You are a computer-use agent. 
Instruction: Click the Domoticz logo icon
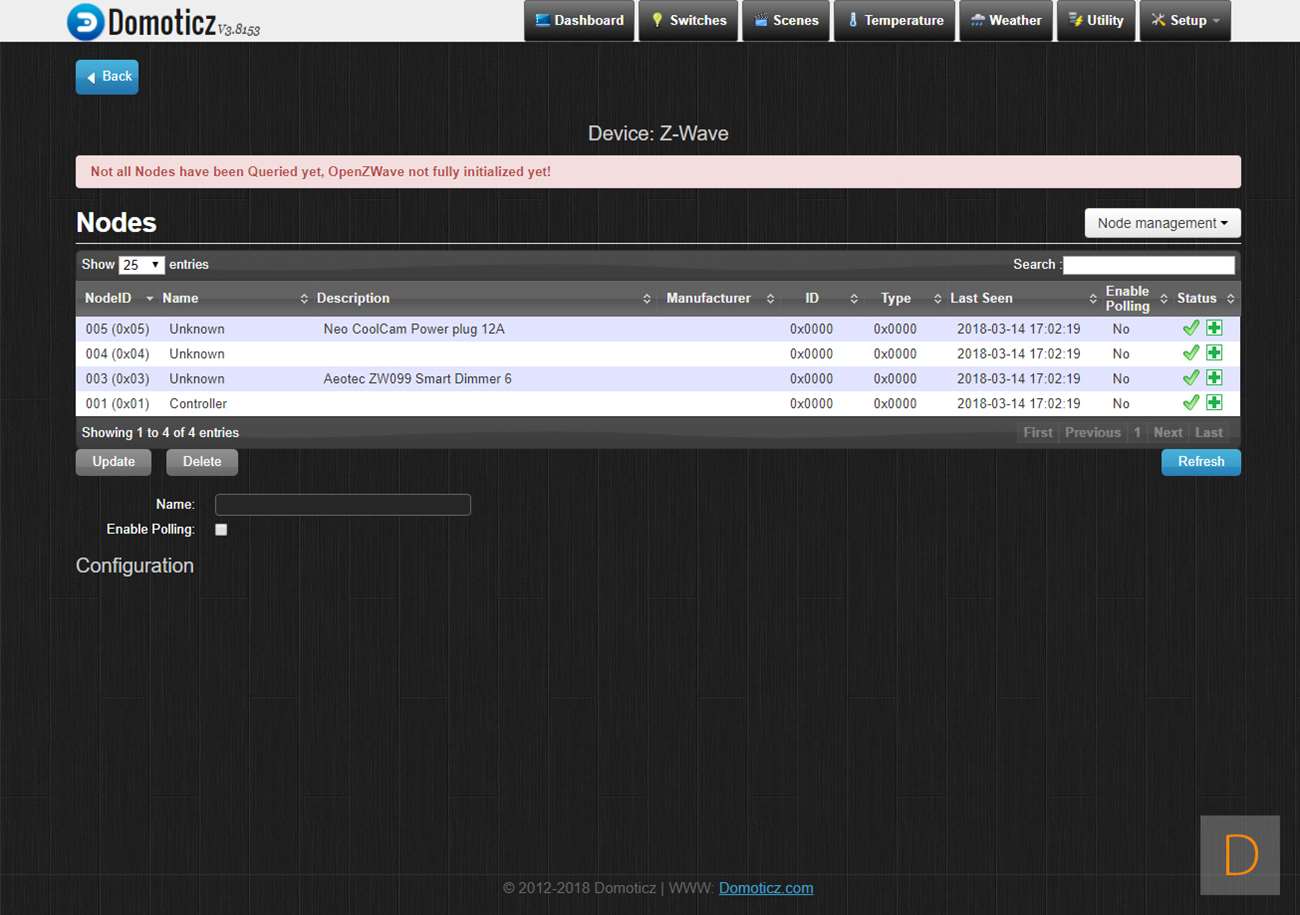coord(85,21)
